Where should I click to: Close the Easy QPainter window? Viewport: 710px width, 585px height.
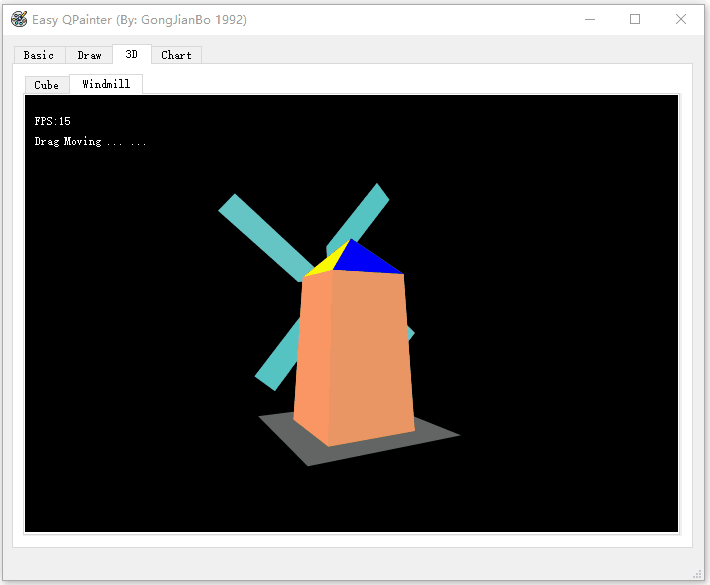[x=681, y=19]
